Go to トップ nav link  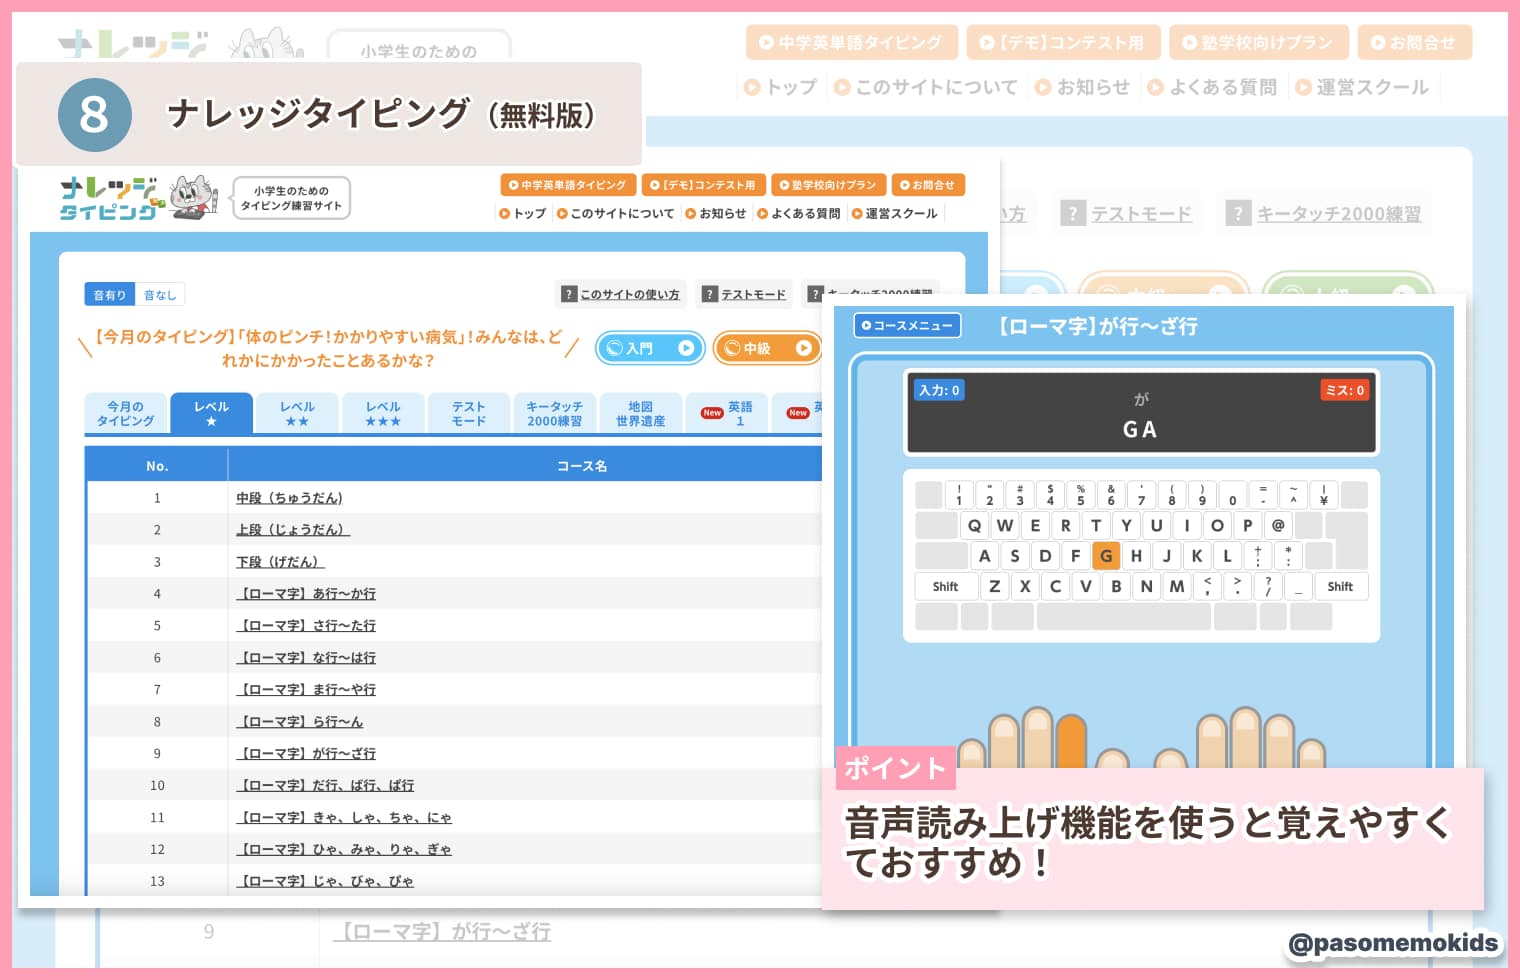pyautogui.click(x=523, y=213)
